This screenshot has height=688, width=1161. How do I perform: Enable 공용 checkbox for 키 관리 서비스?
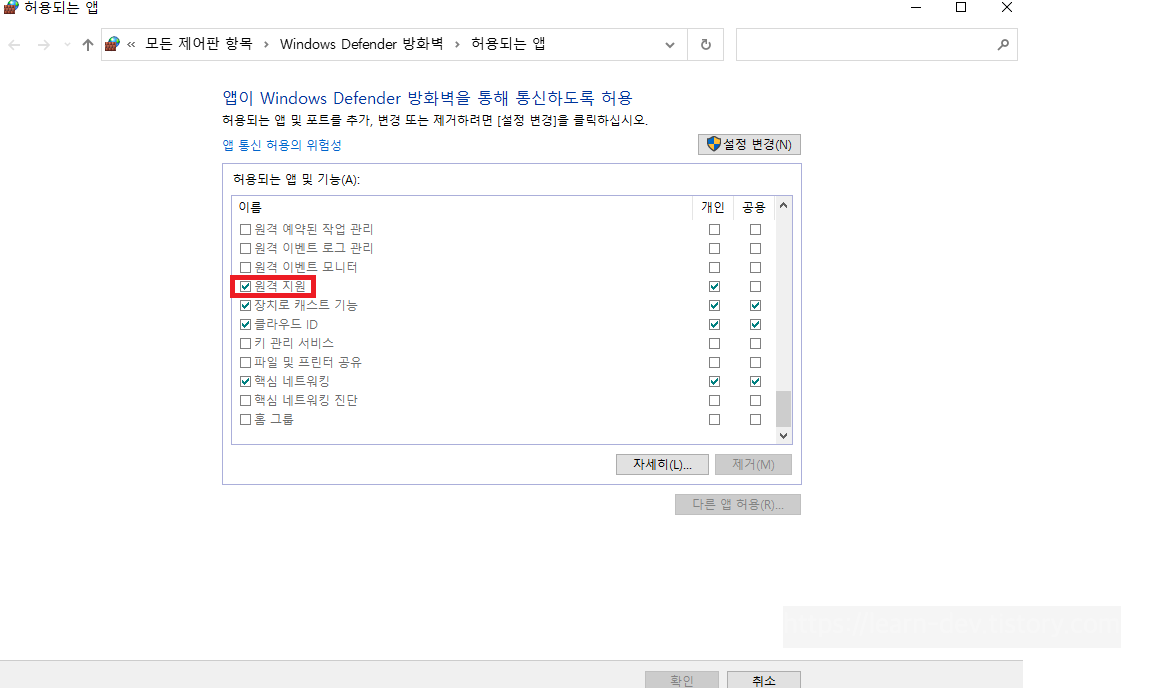[755, 344]
